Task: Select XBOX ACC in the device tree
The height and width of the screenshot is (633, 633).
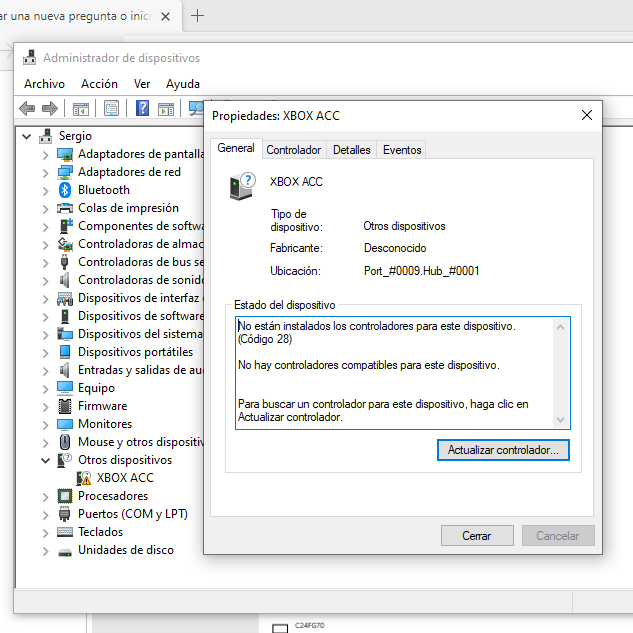Action: tap(125, 478)
